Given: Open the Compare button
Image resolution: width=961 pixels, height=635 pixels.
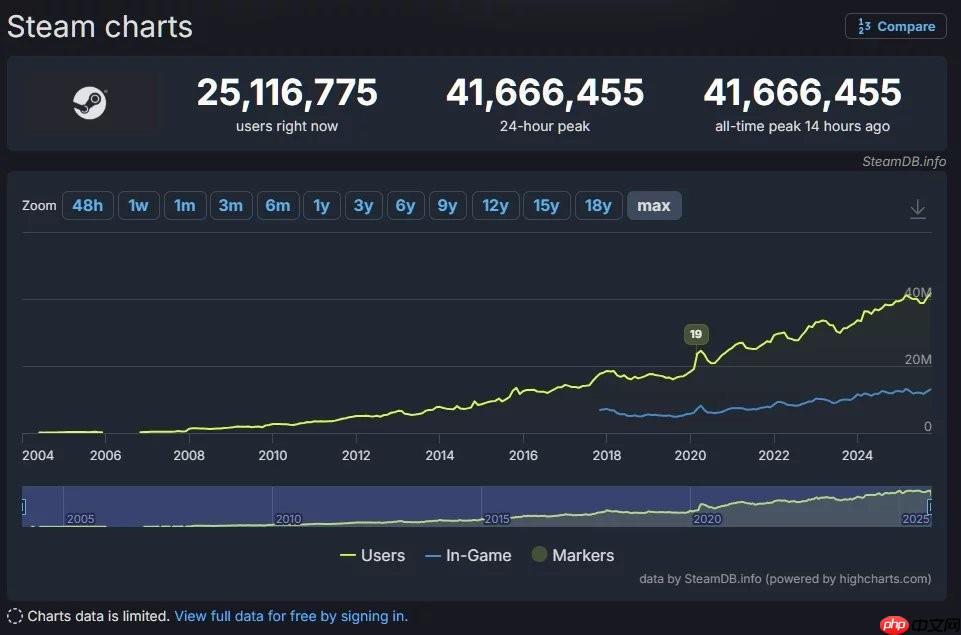Looking at the screenshot, I should [895, 27].
